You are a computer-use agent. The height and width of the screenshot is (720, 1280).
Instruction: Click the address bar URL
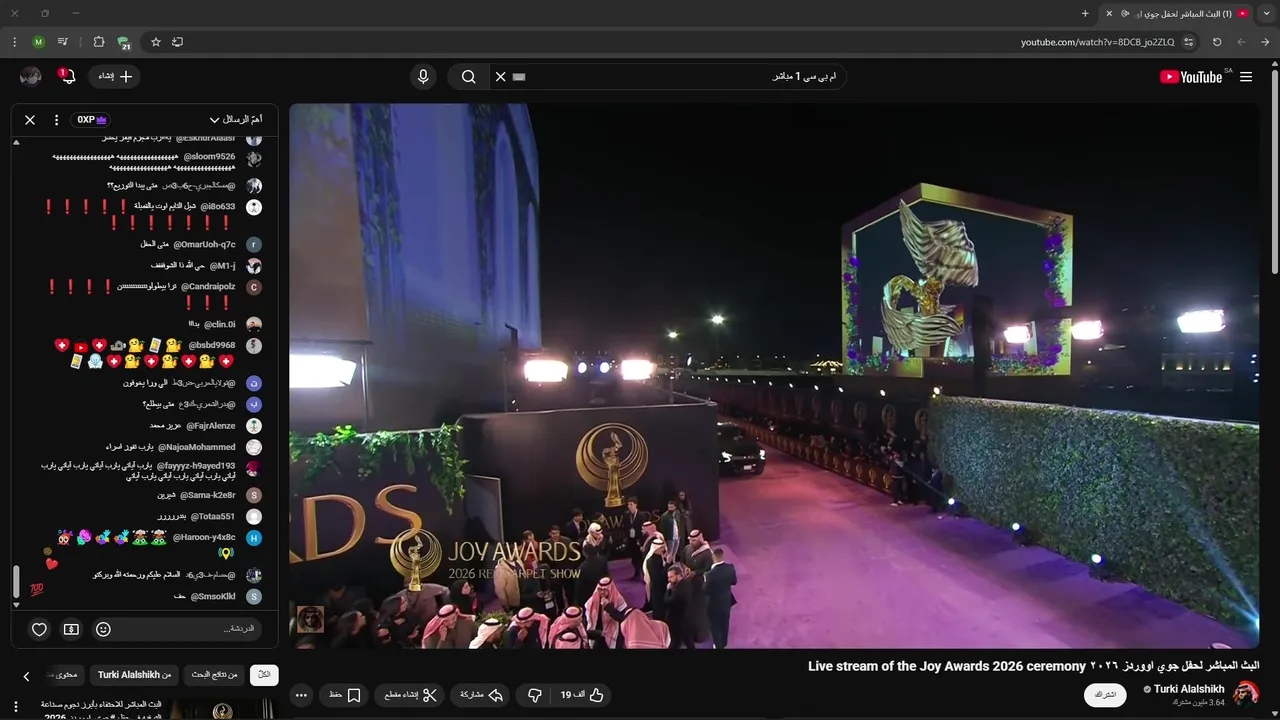[1097, 42]
